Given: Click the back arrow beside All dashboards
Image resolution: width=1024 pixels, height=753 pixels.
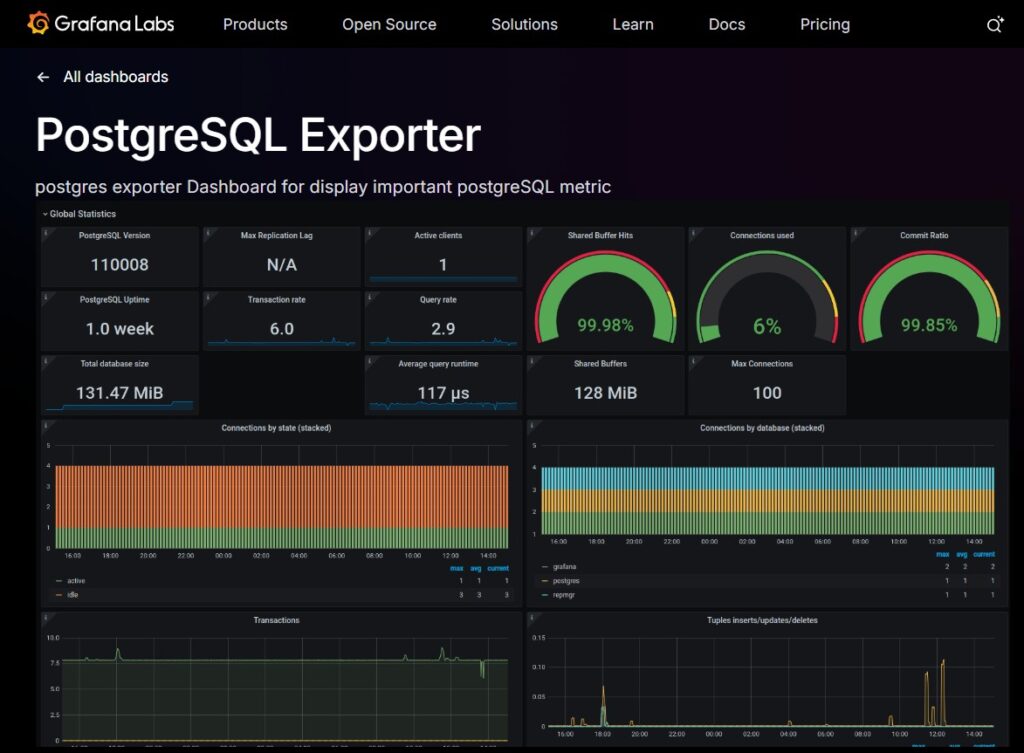Looking at the screenshot, I should [x=43, y=77].
